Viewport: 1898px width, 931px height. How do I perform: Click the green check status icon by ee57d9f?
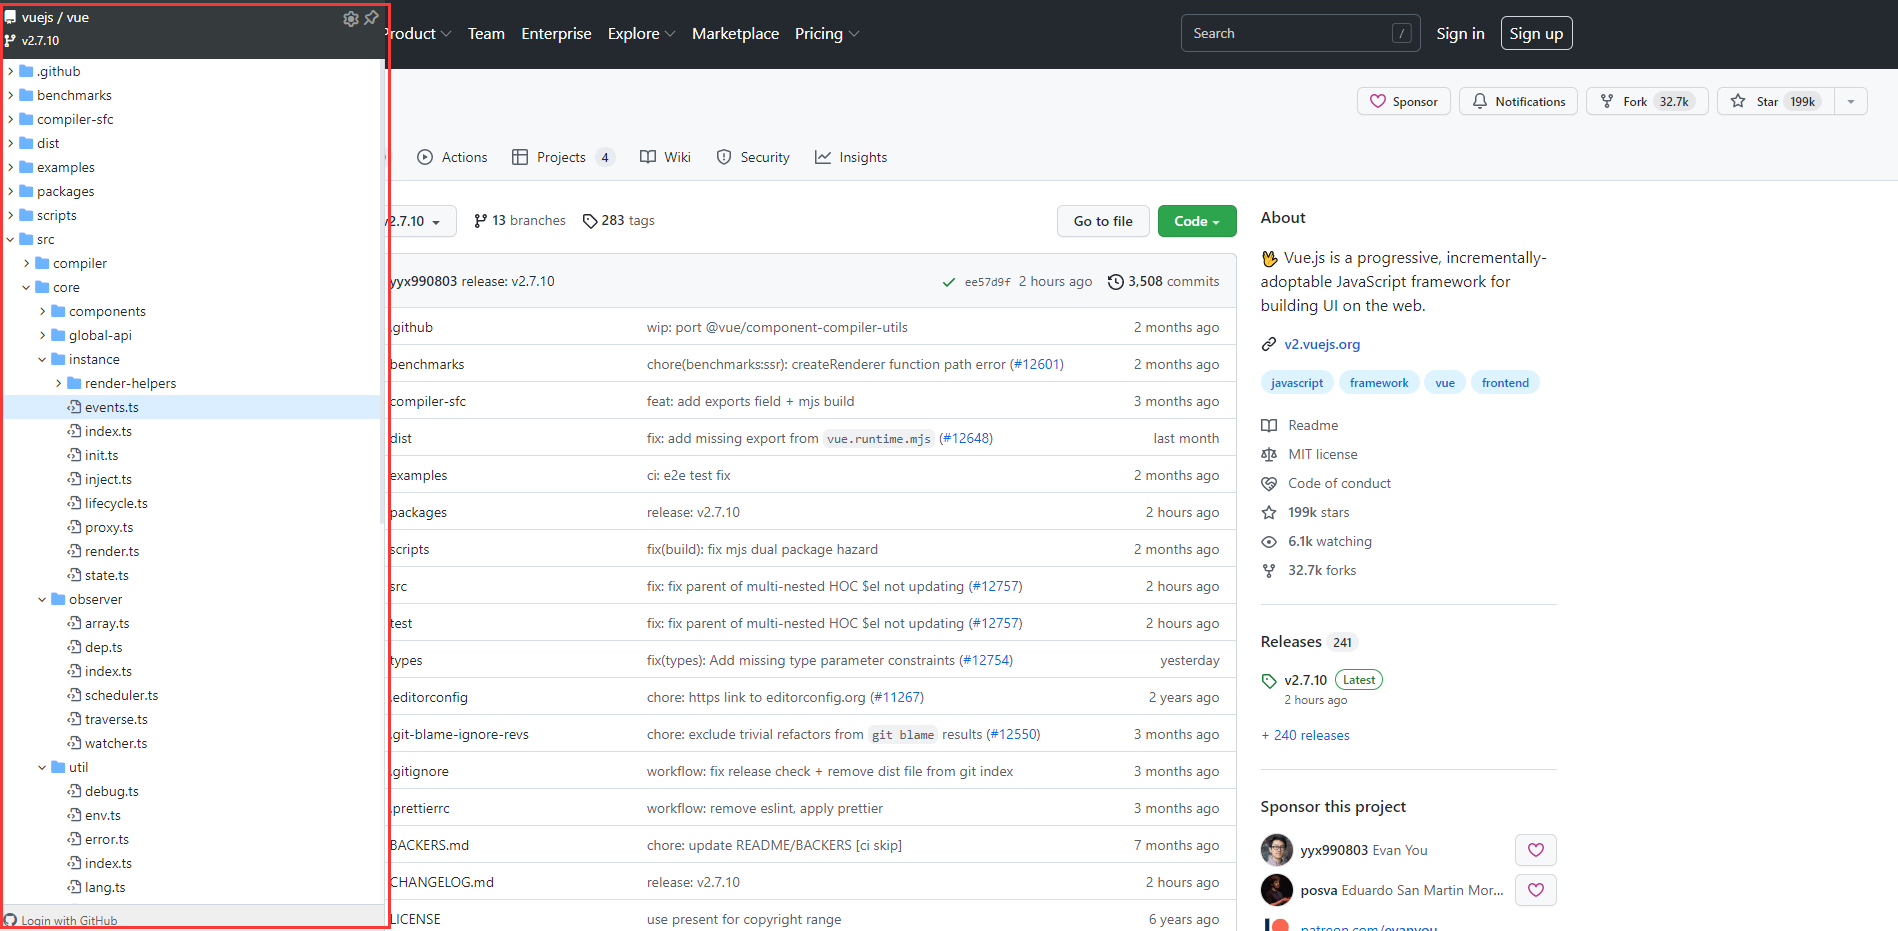[948, 282]
